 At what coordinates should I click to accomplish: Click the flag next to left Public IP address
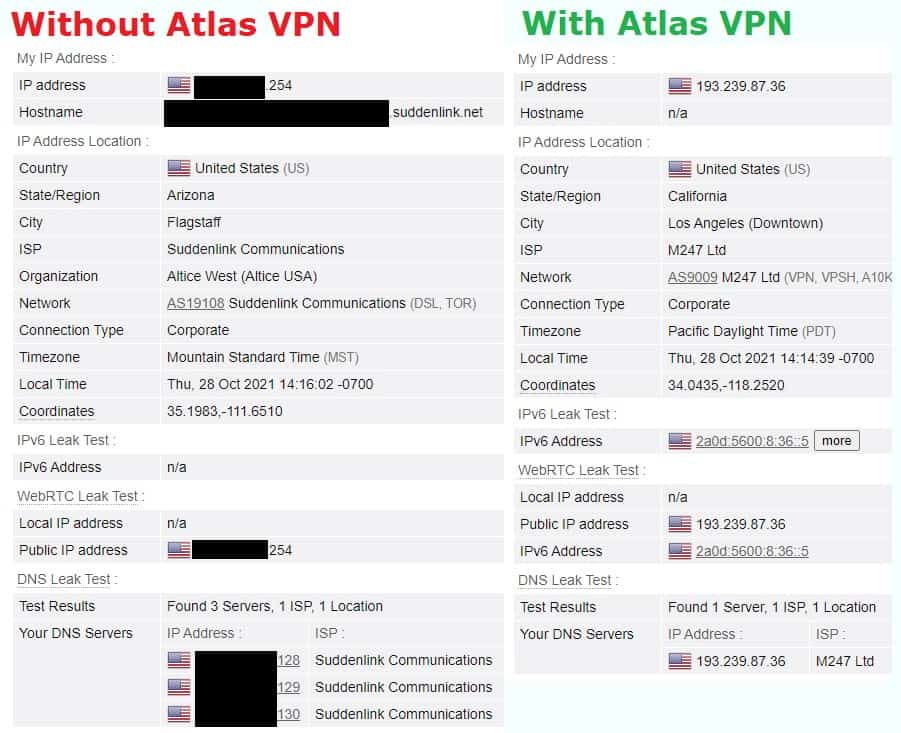click(x=179, y=550)
